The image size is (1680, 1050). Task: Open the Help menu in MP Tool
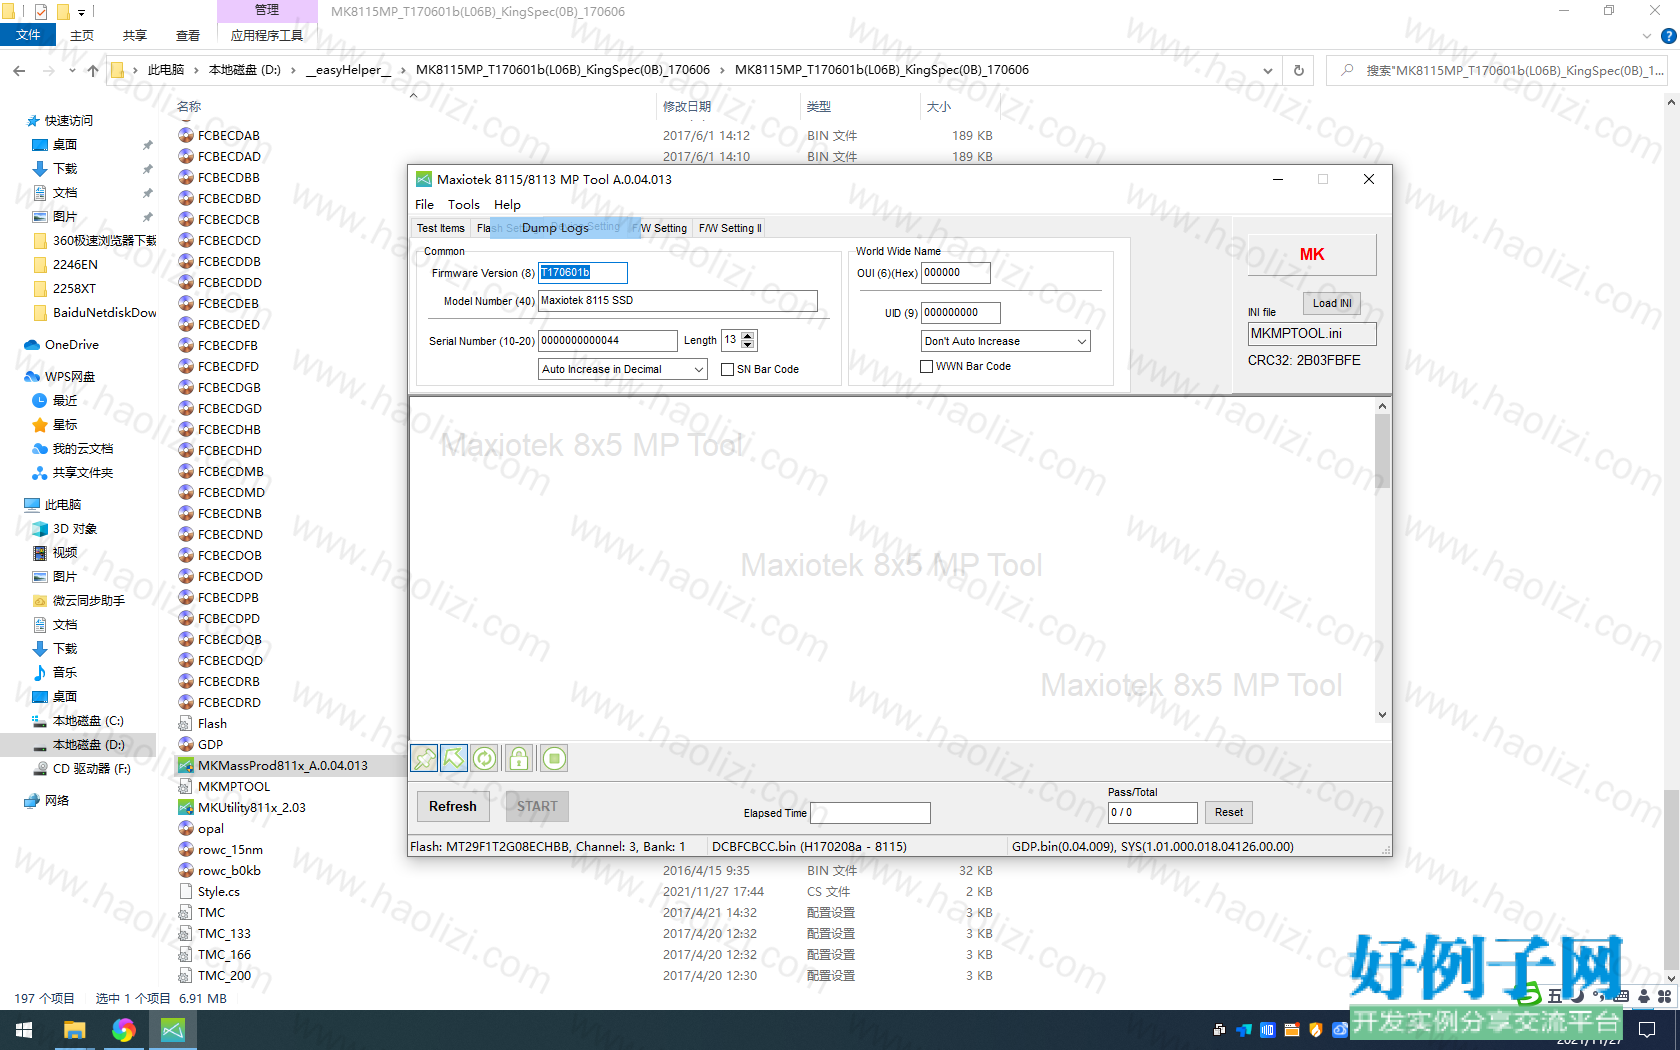[507, 205]
